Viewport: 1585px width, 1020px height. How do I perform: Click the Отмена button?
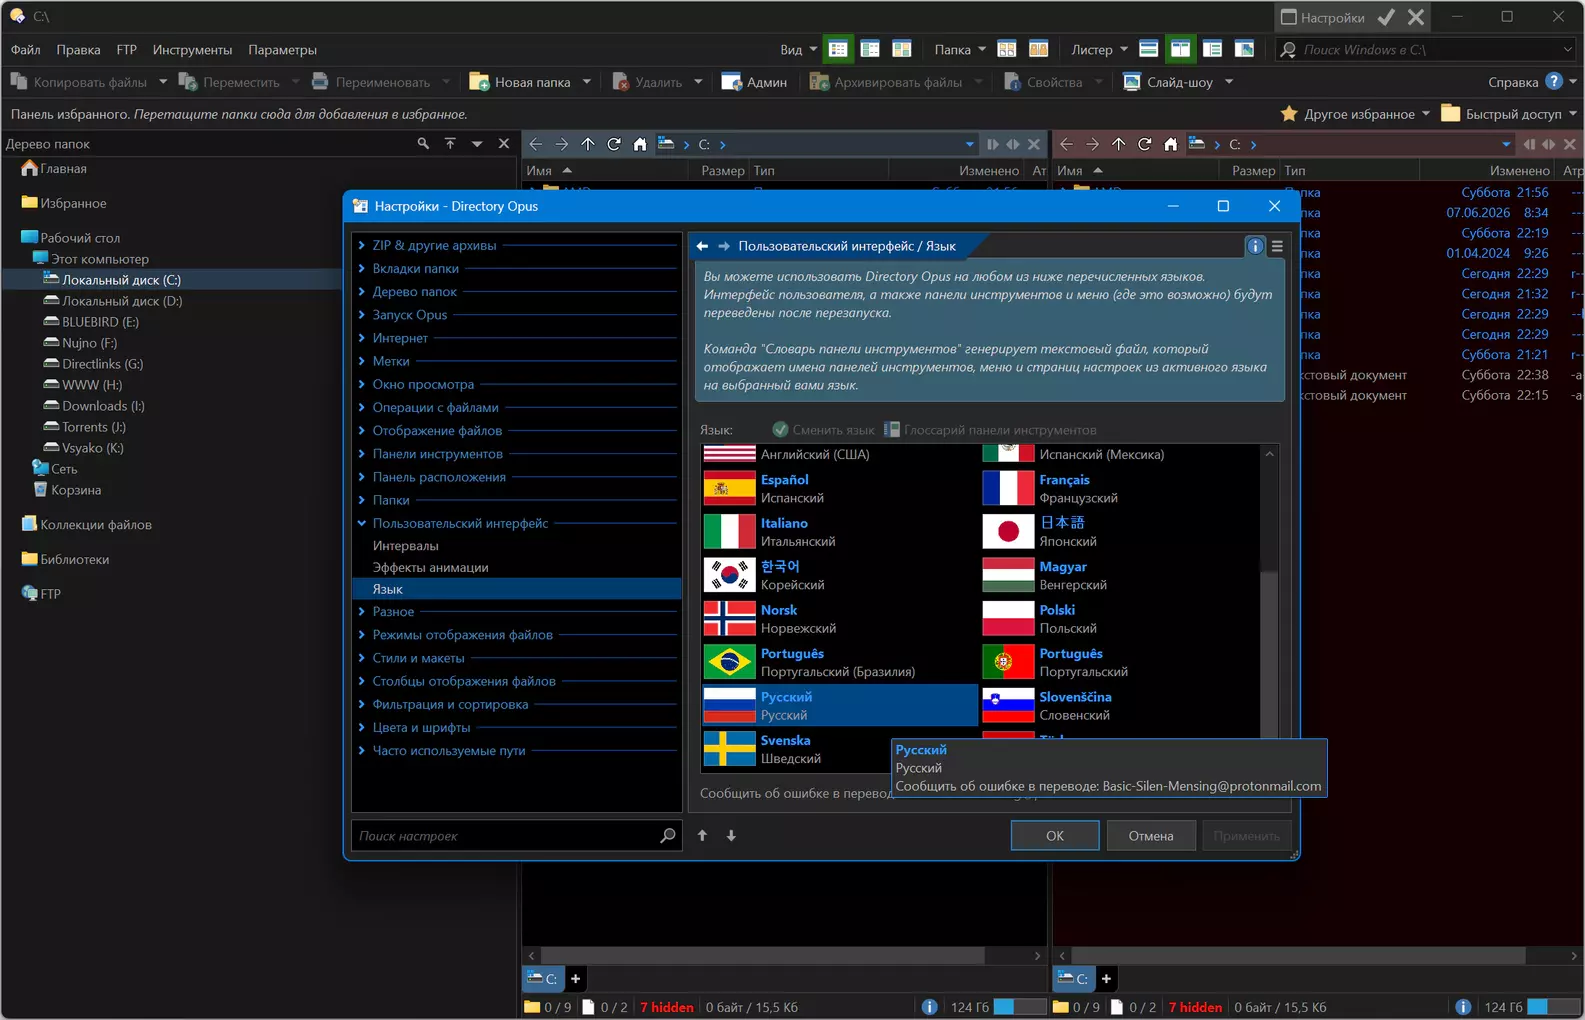tap(1151, 836)
